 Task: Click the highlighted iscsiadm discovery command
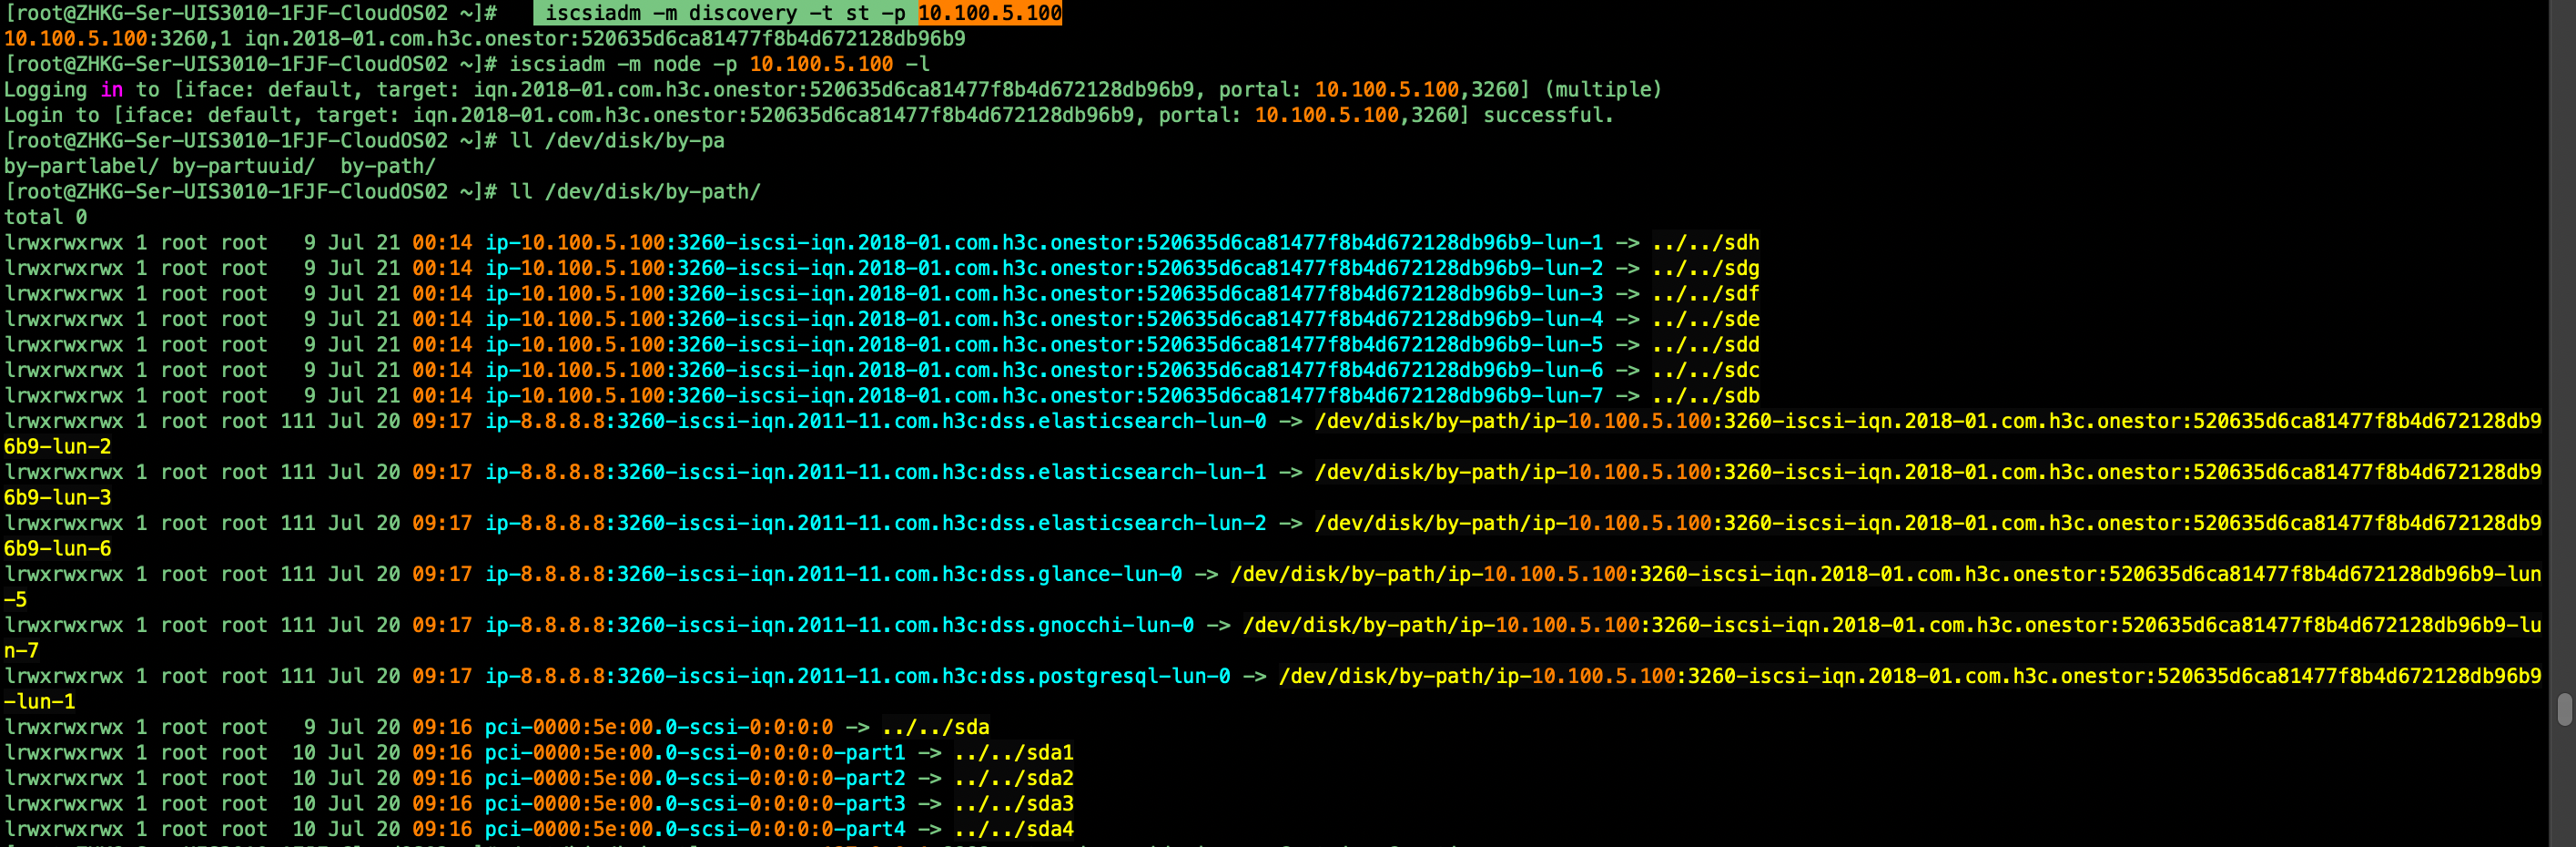[798, 13]
